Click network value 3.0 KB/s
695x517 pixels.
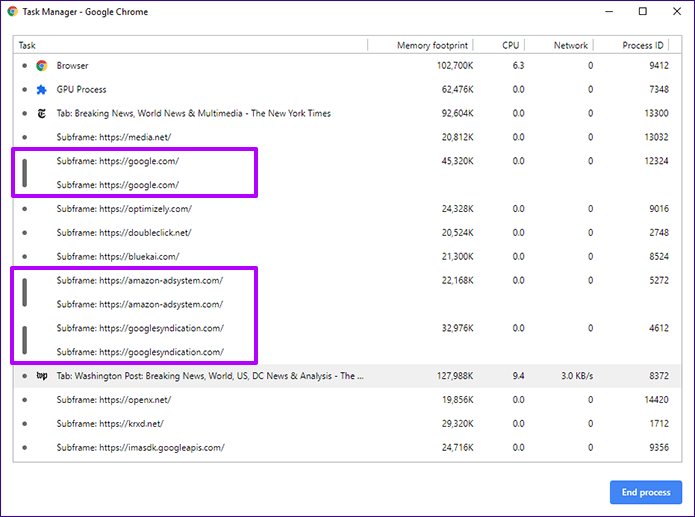tap(577, 376)
